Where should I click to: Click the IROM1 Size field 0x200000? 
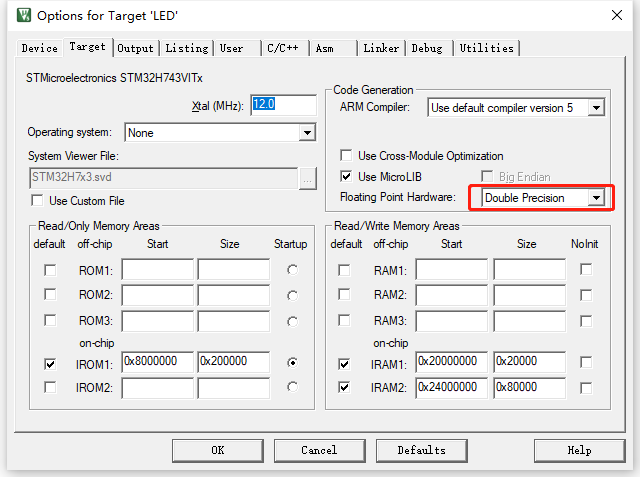pyautogui.click(x=234, y=362)
